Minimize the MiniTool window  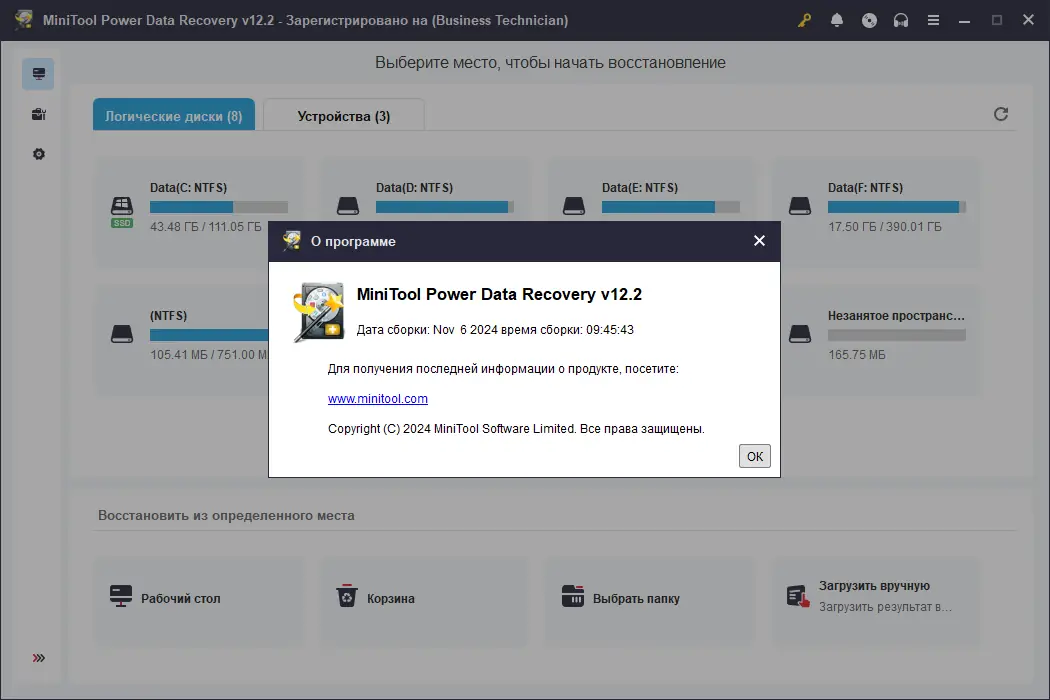point(964,21)
